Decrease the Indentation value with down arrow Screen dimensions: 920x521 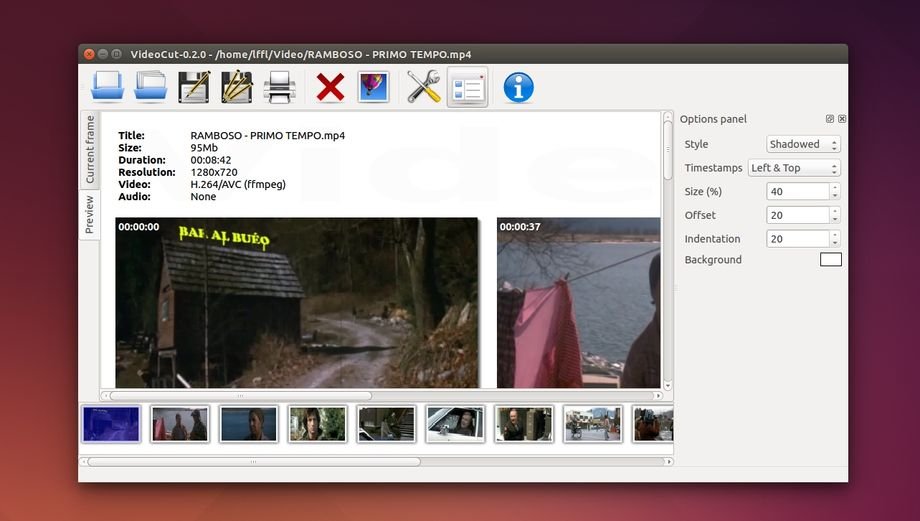pos(835,243)
